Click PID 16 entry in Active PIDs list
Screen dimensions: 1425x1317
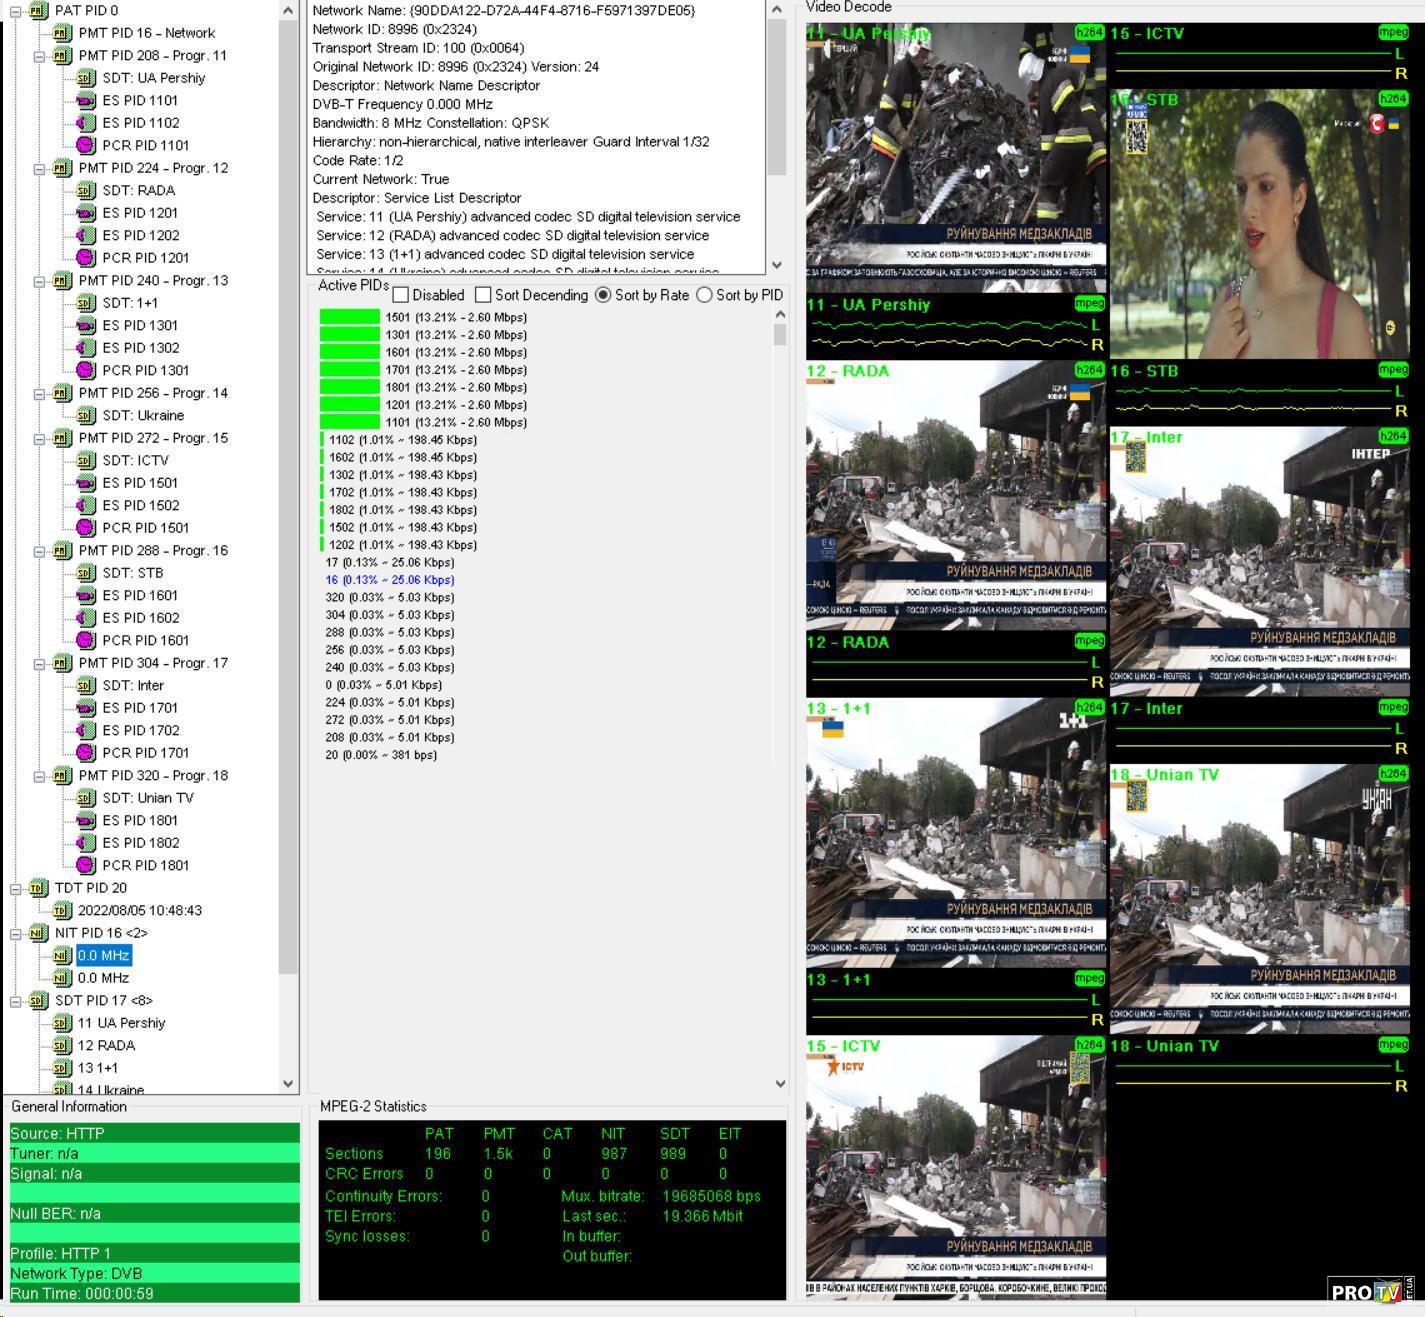389,580
